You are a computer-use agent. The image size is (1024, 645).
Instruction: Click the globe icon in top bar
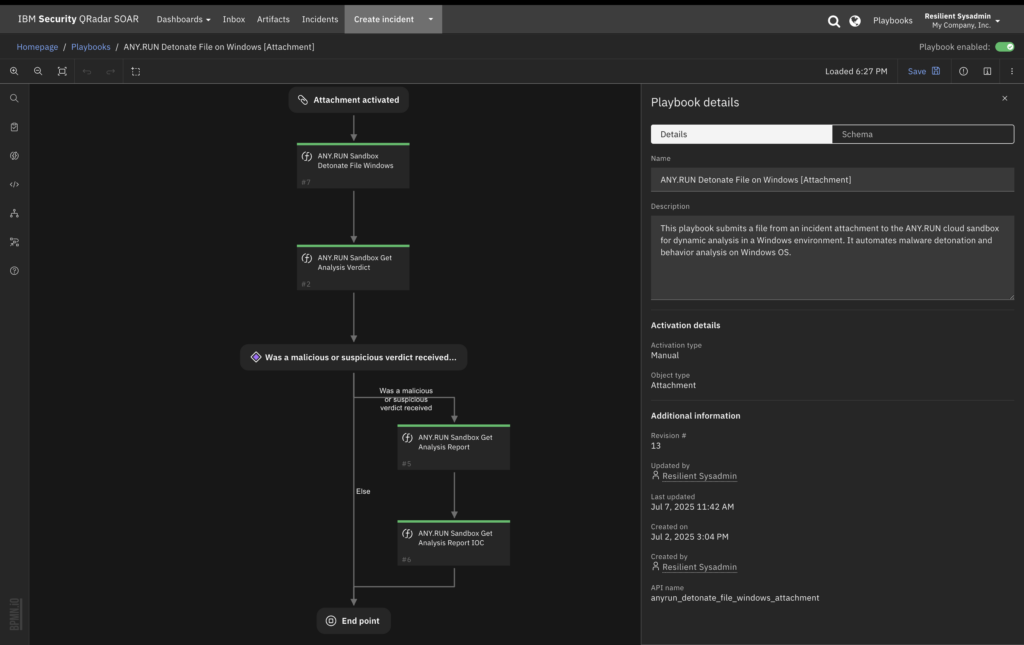pyautogui.click(x=855, y=20)
